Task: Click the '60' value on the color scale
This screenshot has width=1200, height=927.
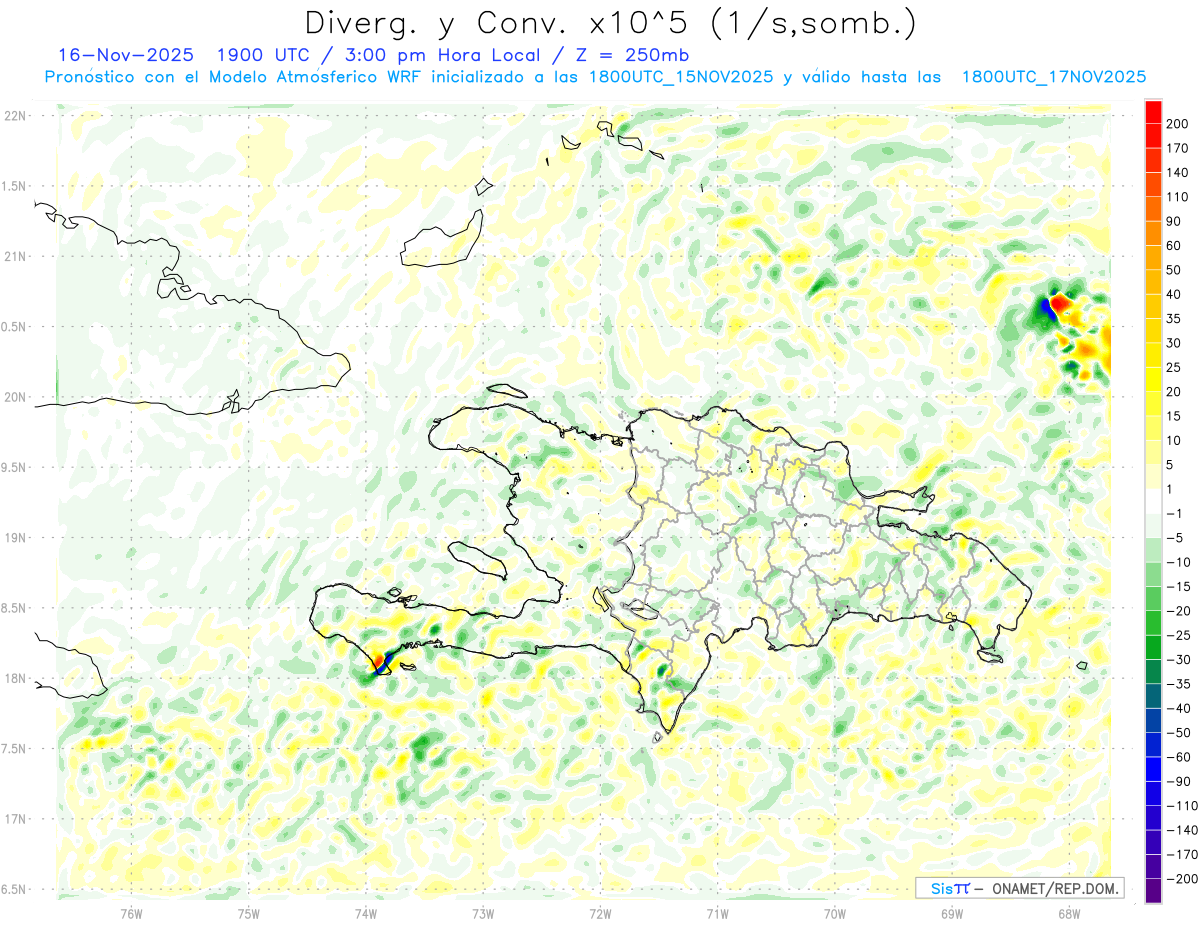Action: (1175, 246)
